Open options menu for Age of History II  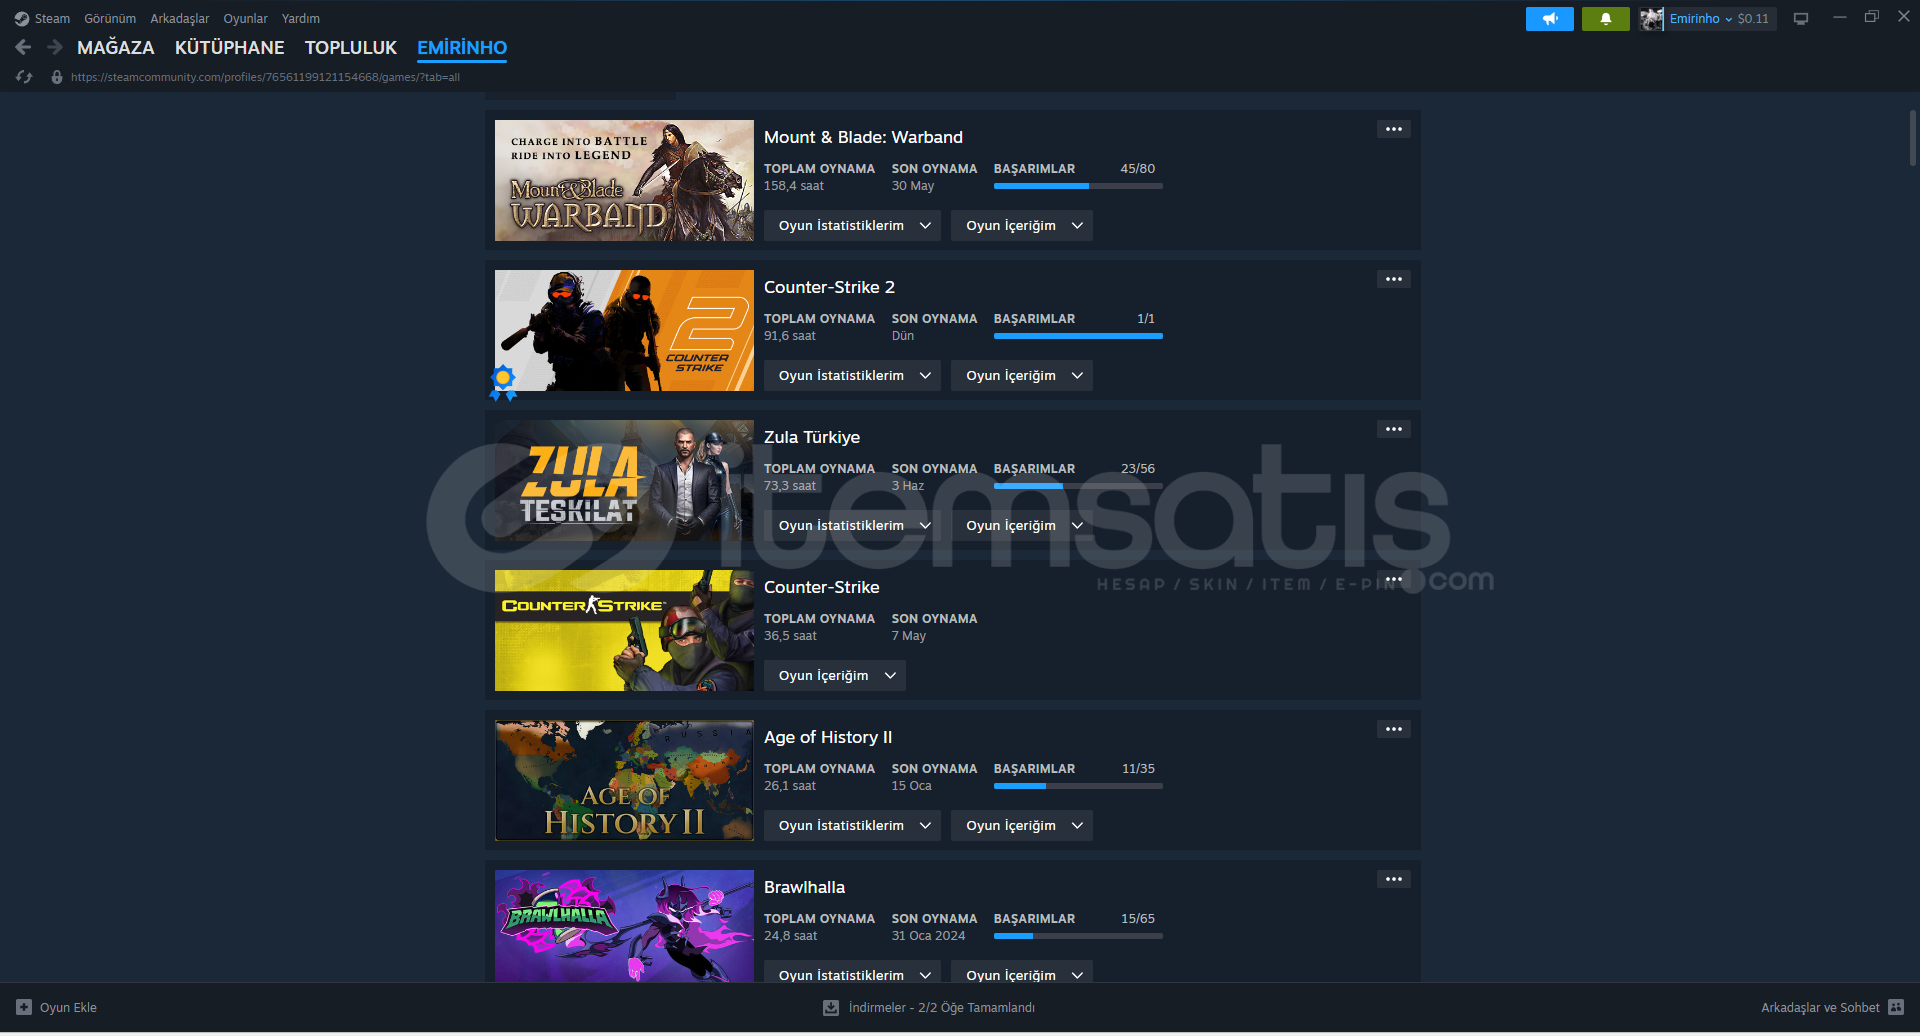click(x=1393, y=729)
